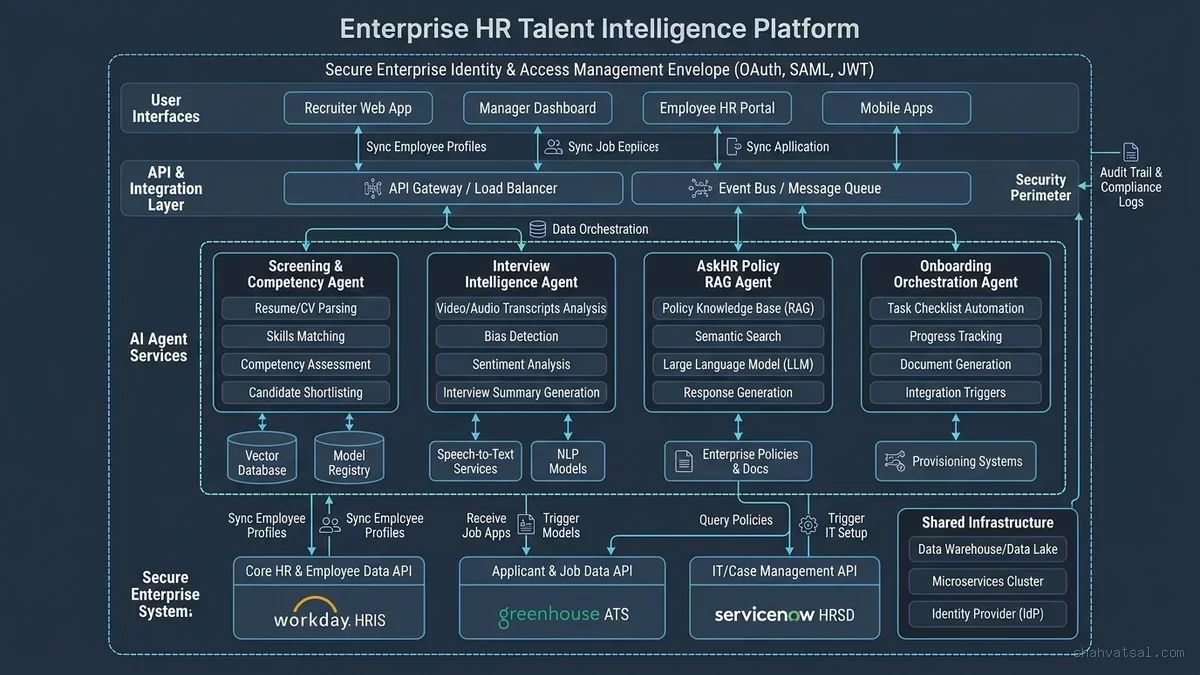Image resolution: width=1200 pixels, height=675 pixels.
Task: Click the people icon between bottom Sync Profiles labels
Action: tap(330, 524)
